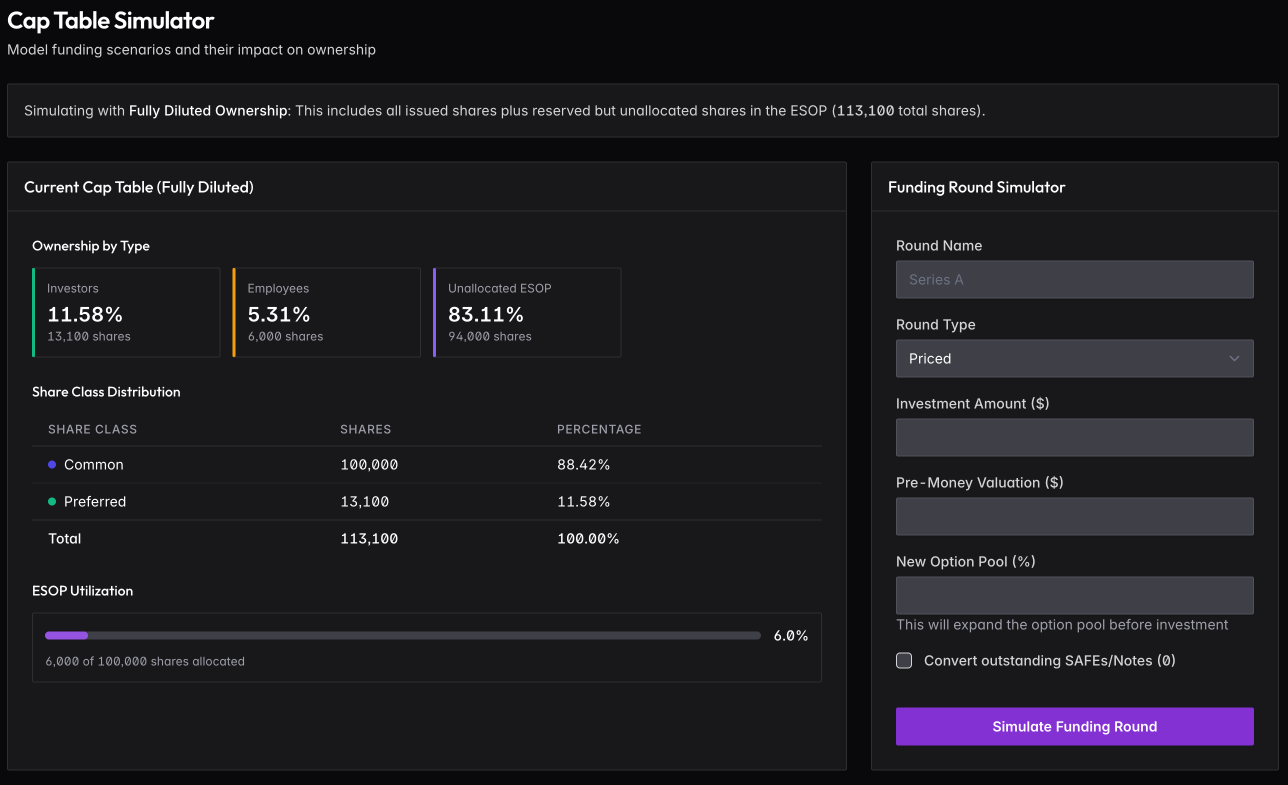
Task: Click the Percentage column header
Action: pos(599,429)
